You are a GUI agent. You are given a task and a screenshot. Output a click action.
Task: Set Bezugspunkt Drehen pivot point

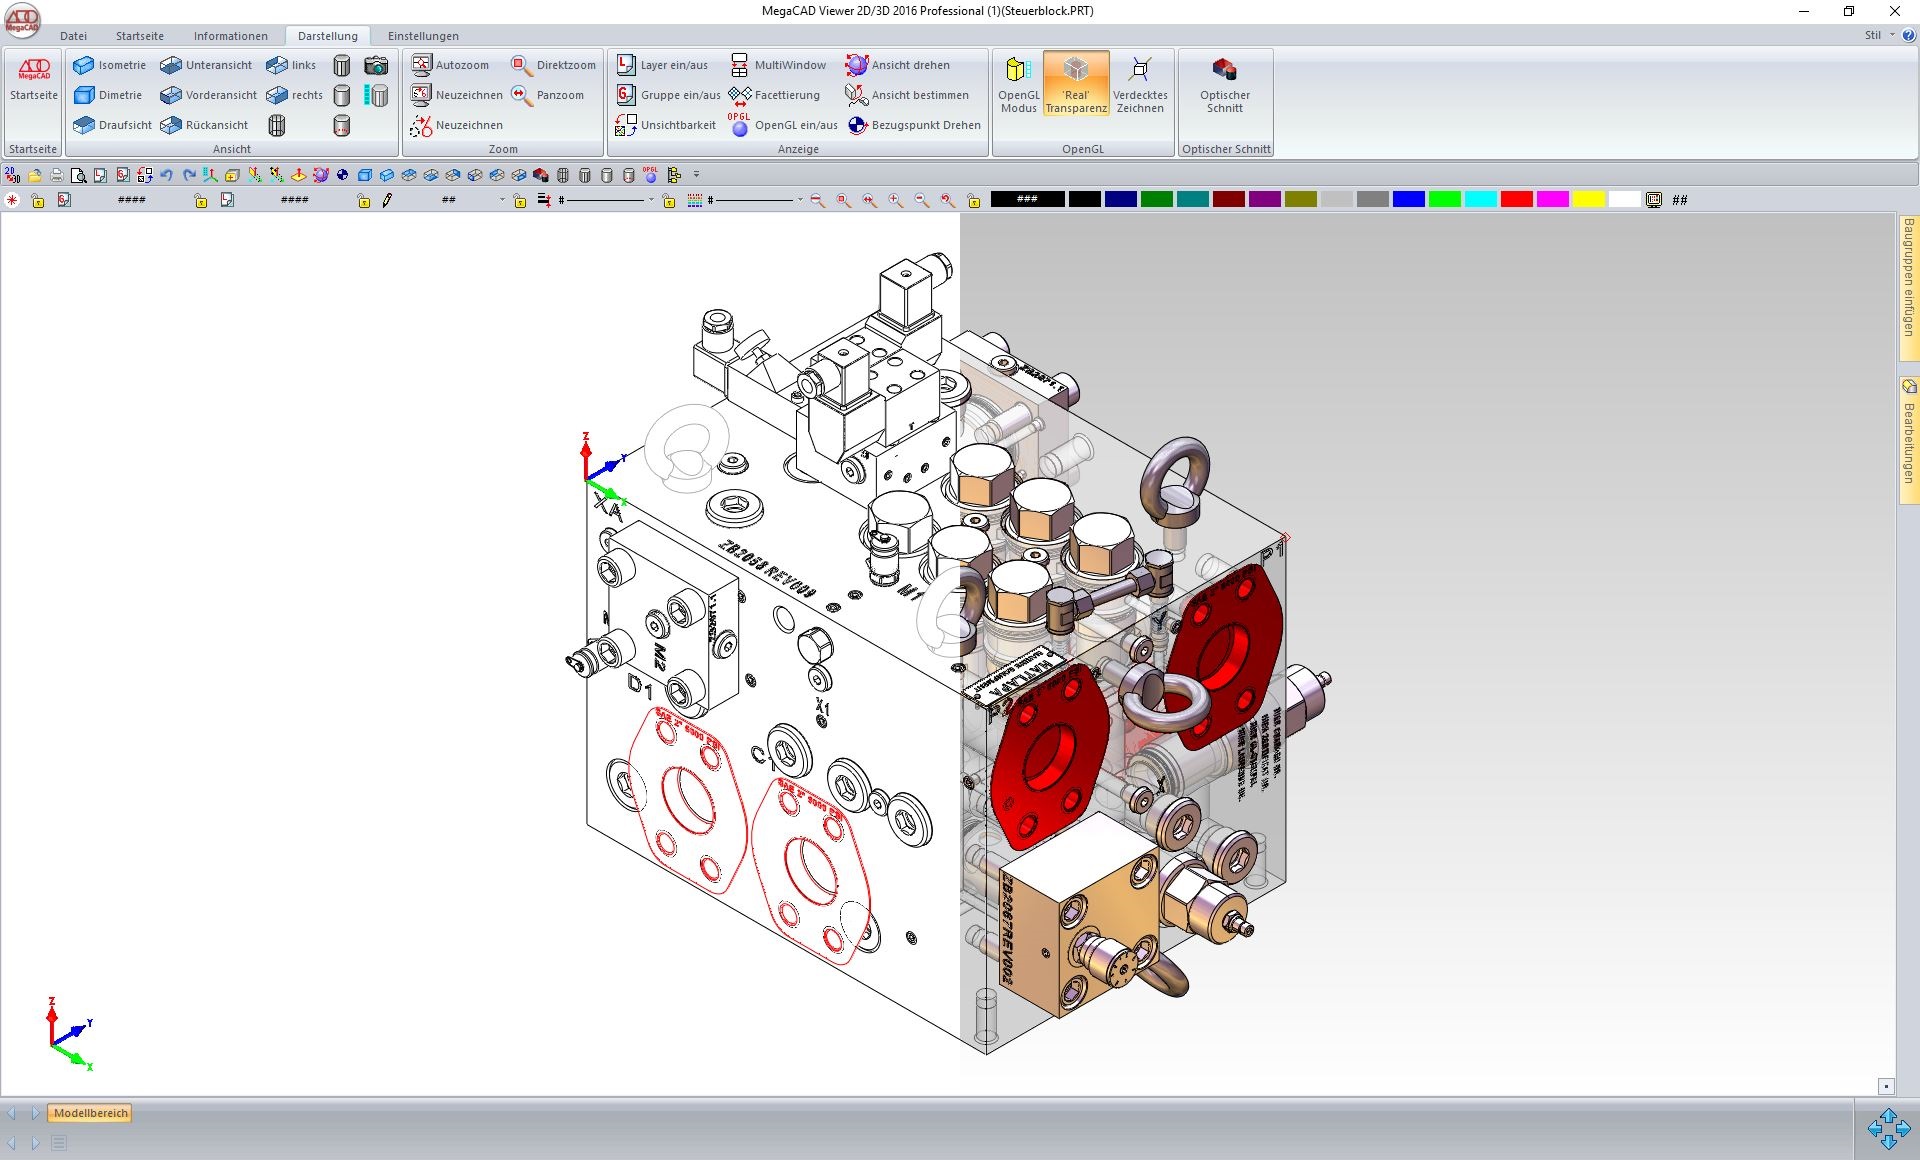coord(914,125)
